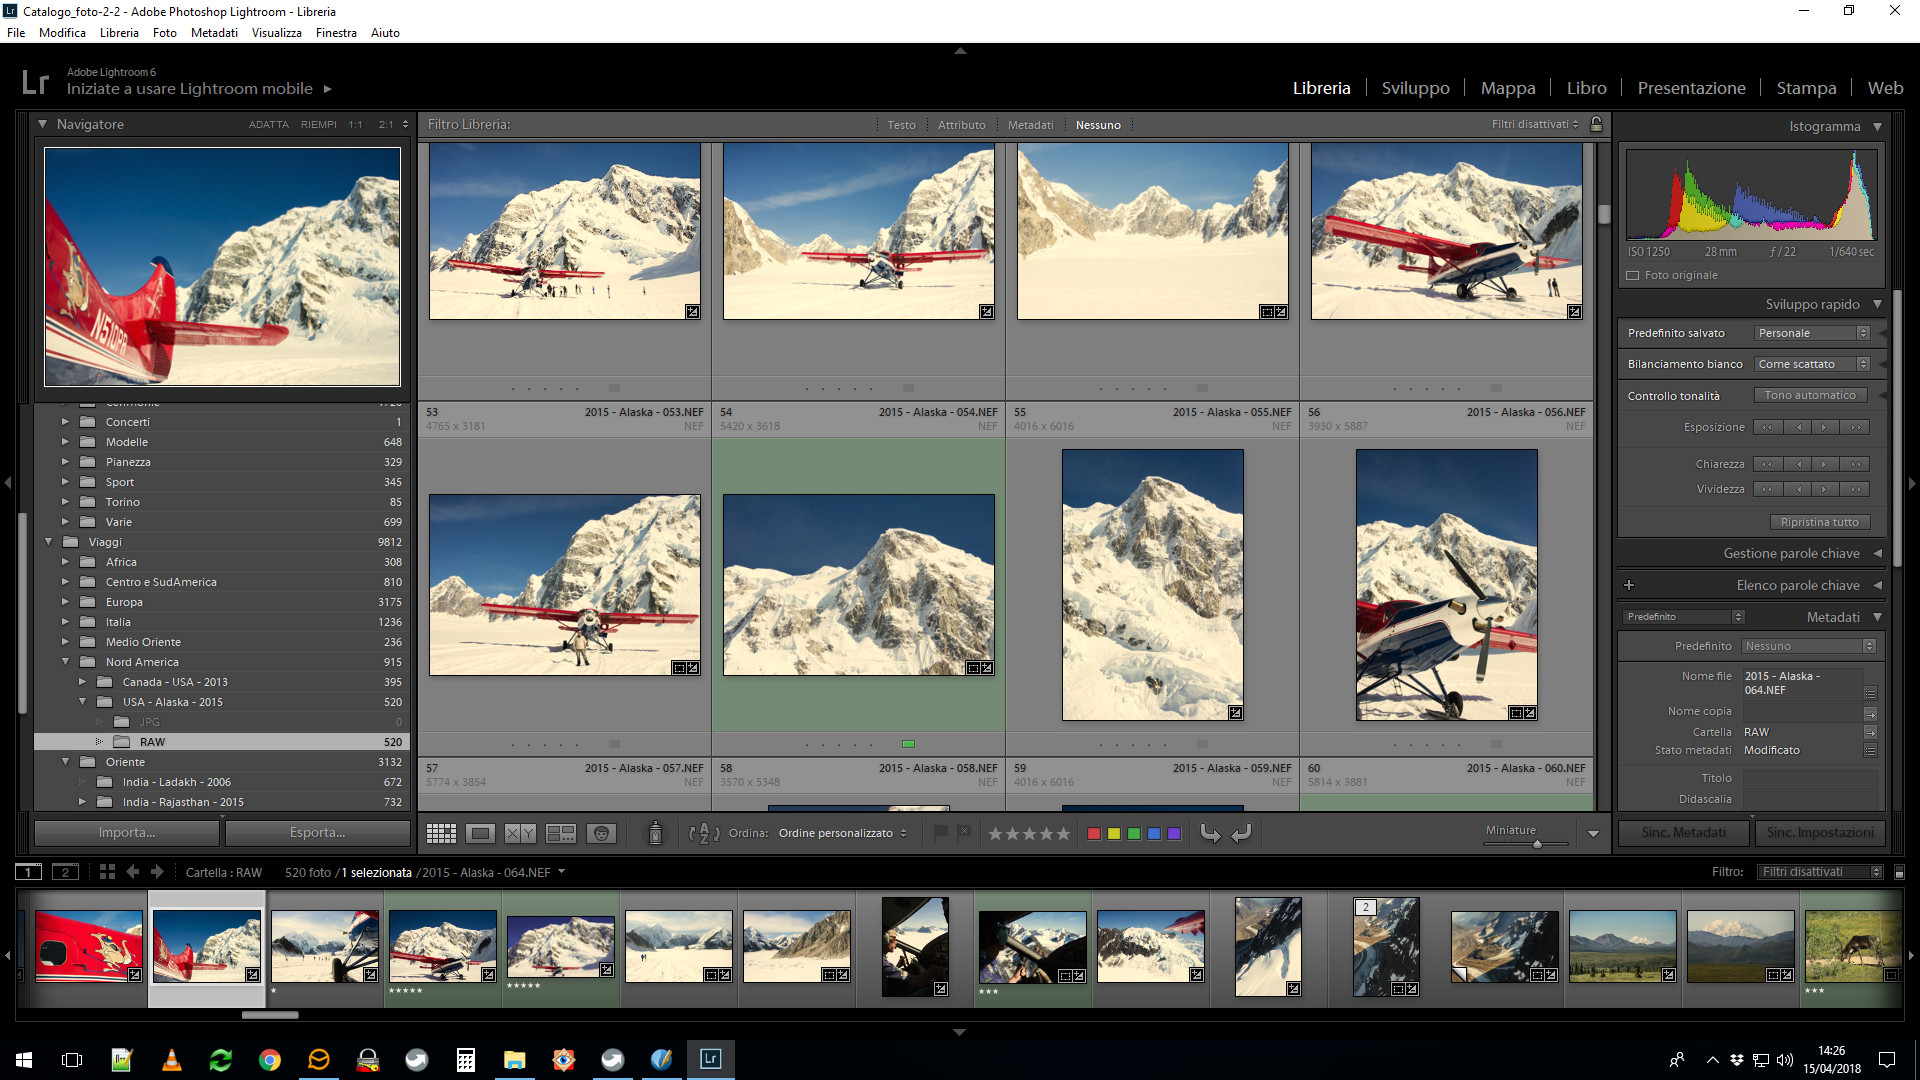
Task: Click the Importa... button
Action: point(127,832)
